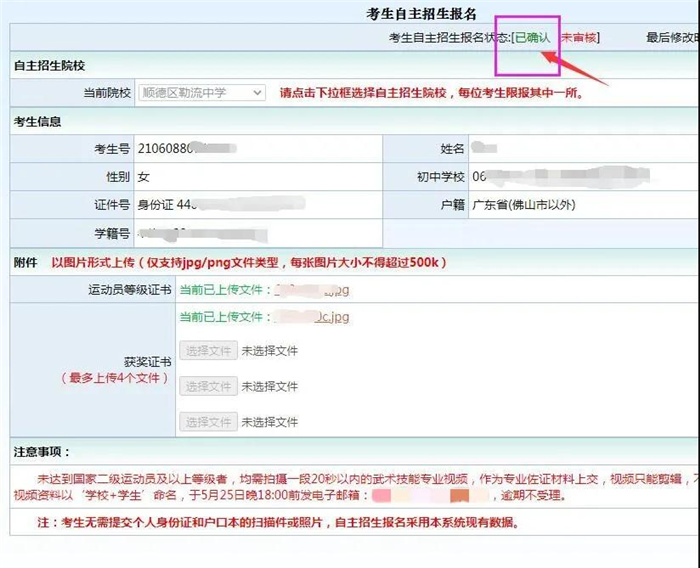This screenshot has width=700, height=568.
Task: Click the 姓名 label
Action: 452,148
